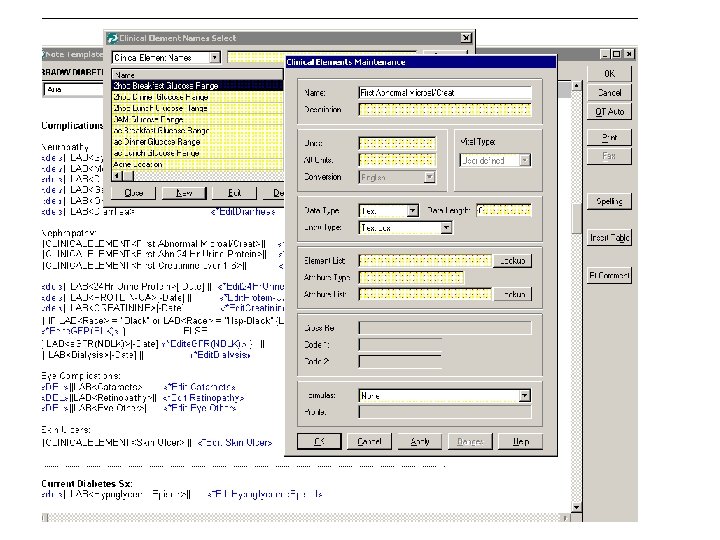
Task: Maximize the Note Template window
Action: (616, 54)
